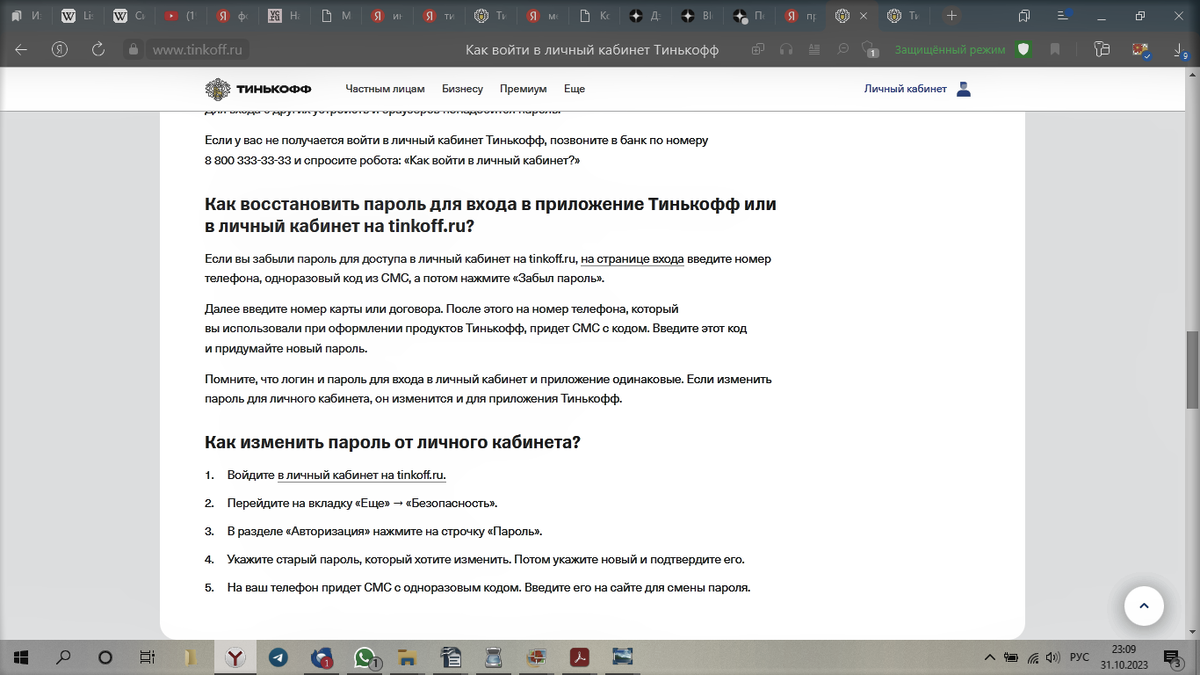
Task: Open WhatsApp from the taskbar
Action: tap(365, 657)
